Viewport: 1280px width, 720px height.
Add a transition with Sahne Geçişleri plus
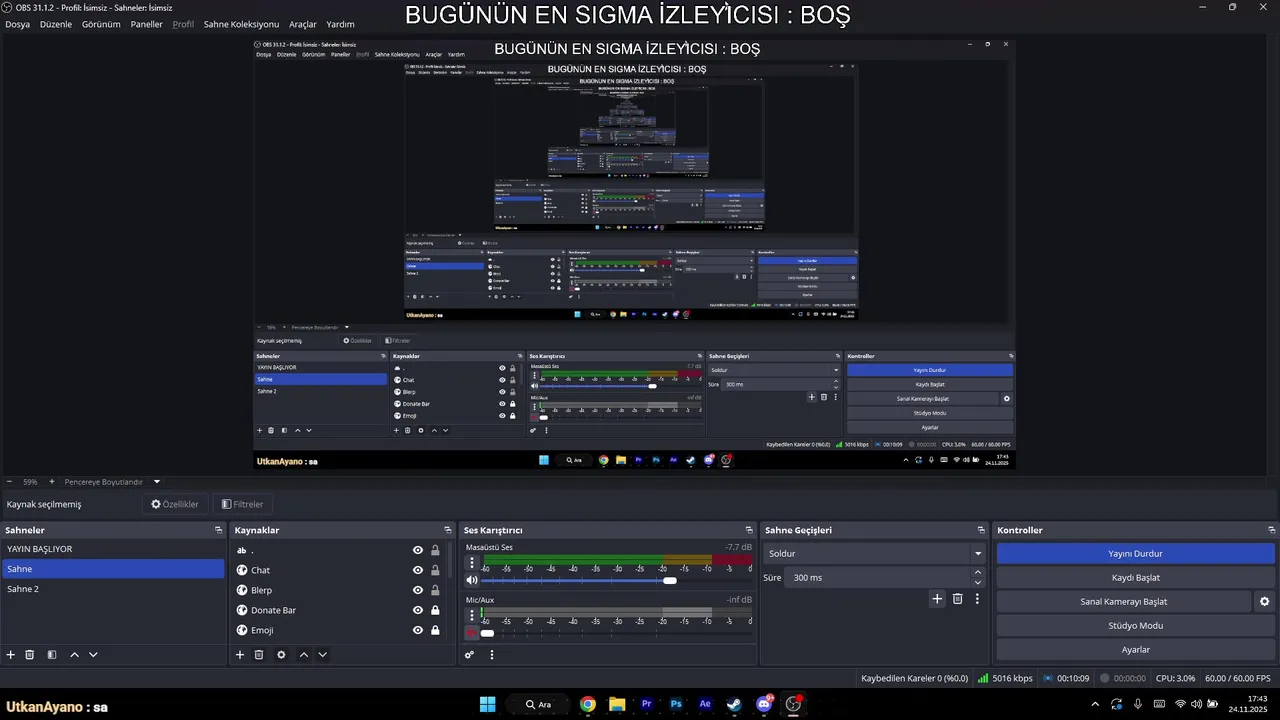pos(937,599)
